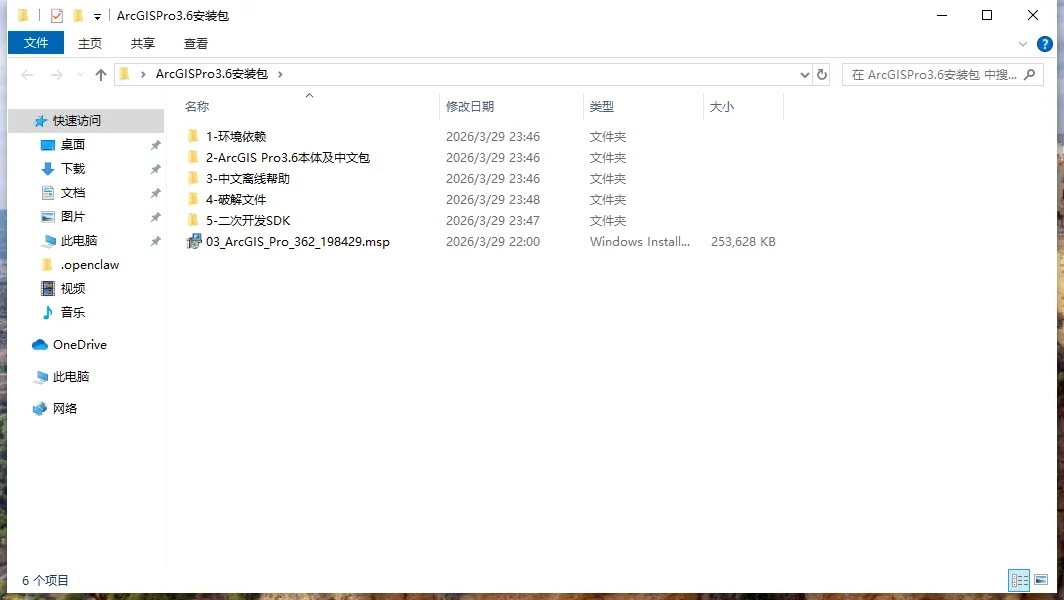
Task: Click the date 2026/3/29 22:00
Action: 493,242
